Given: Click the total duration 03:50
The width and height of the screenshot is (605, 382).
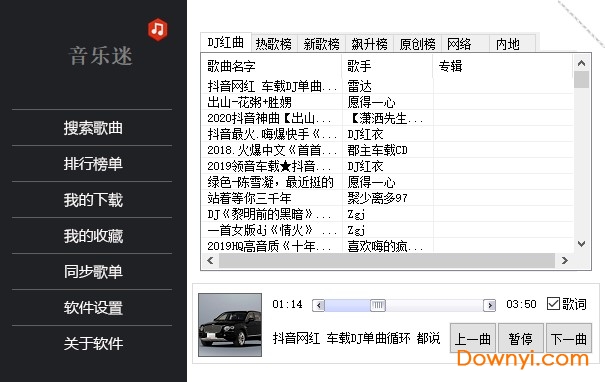Looking at the screenshot, I should click(x=521, y=304).
